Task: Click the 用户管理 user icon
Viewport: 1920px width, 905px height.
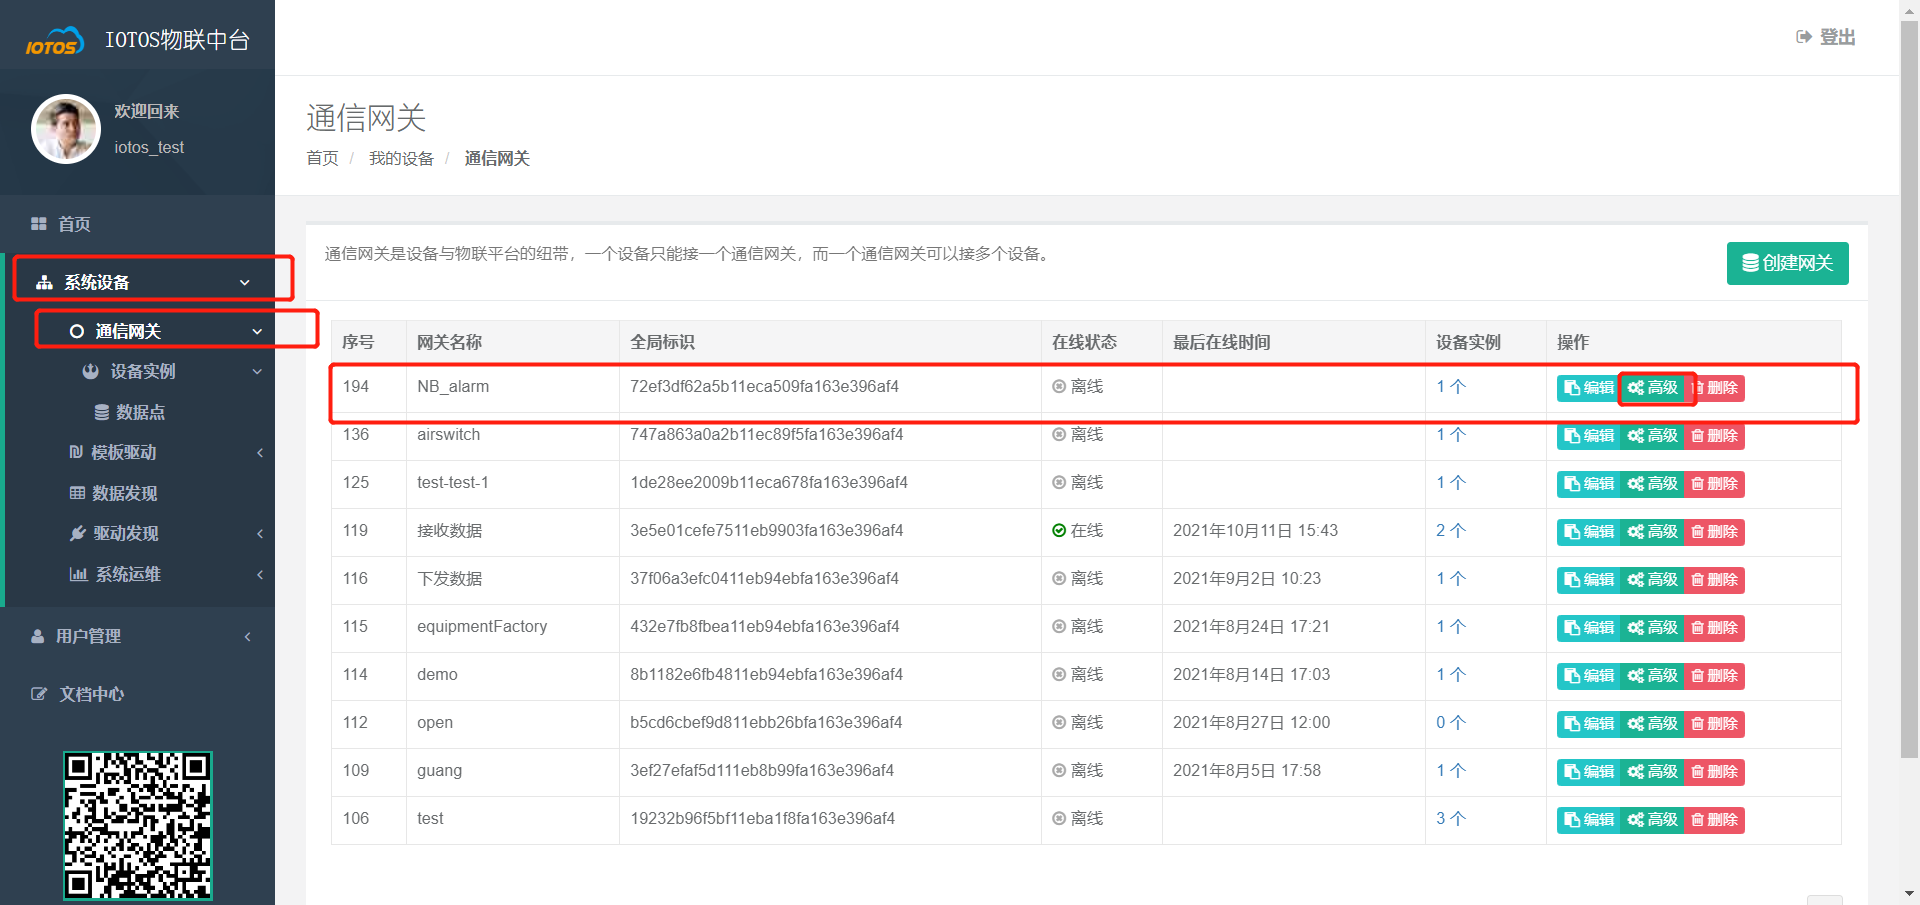Action: click(38, 636)
